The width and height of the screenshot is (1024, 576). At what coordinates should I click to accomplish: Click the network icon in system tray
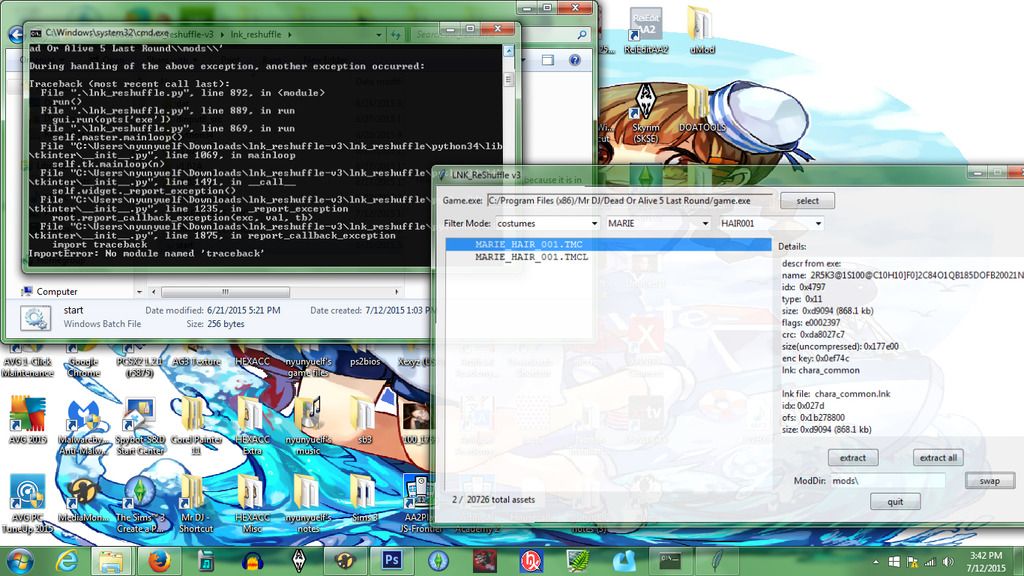[930, 562]
